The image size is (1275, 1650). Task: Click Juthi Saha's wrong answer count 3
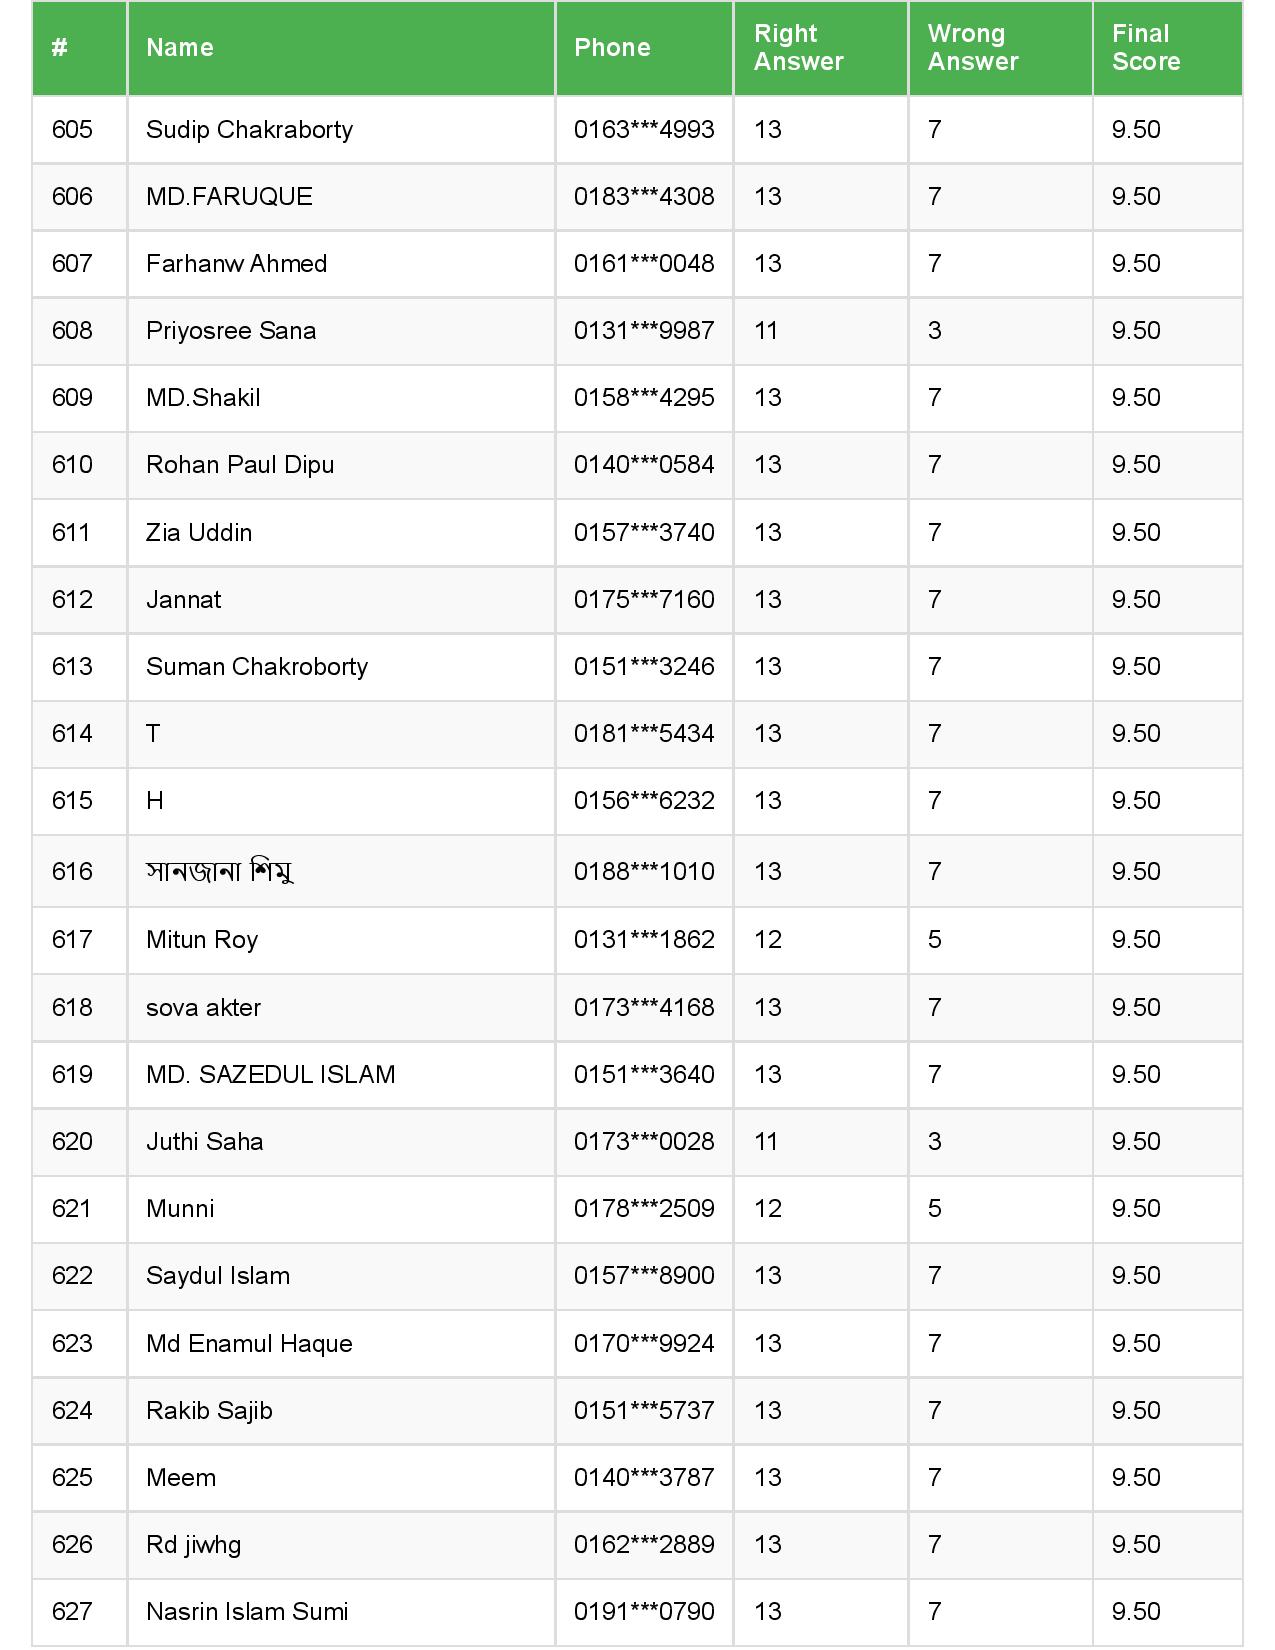point(935,1142)
